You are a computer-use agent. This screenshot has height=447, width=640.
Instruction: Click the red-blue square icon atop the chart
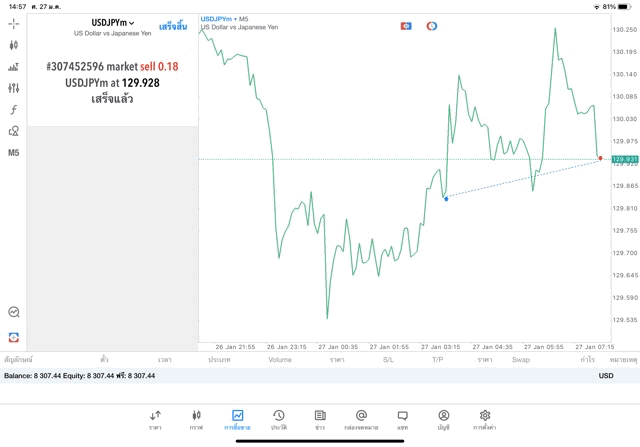click(406, 26)
